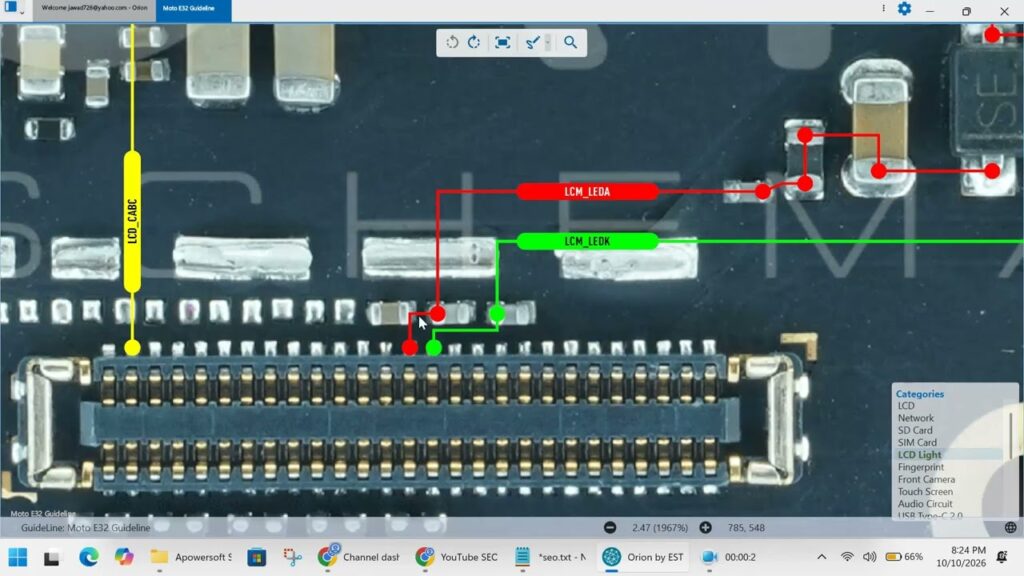
Task: Click the green LCM_LEDK connector pin dot
Action: point(434,347)
